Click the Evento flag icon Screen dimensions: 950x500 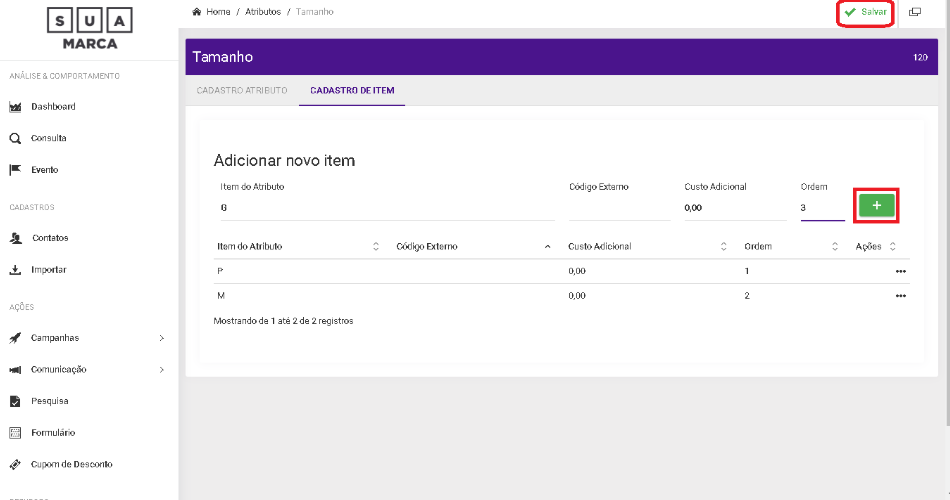(x=15, y=170)
